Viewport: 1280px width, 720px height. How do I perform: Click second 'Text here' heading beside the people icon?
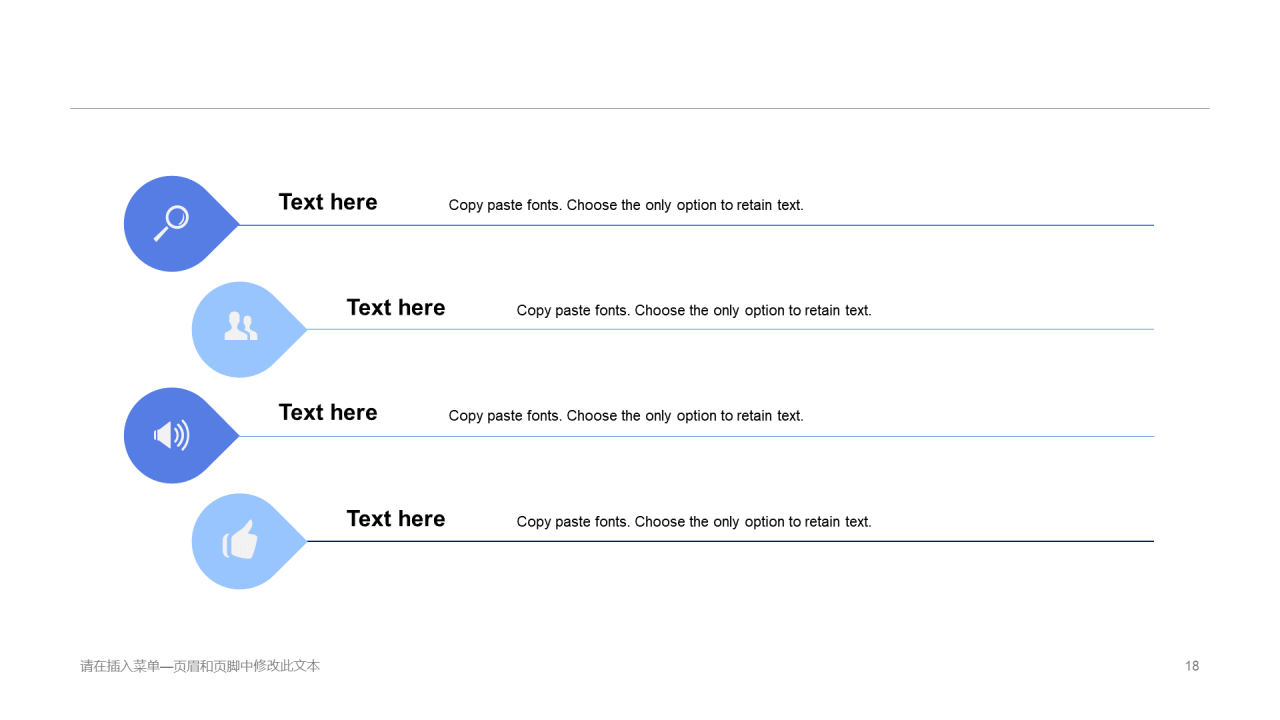point(396,308)
